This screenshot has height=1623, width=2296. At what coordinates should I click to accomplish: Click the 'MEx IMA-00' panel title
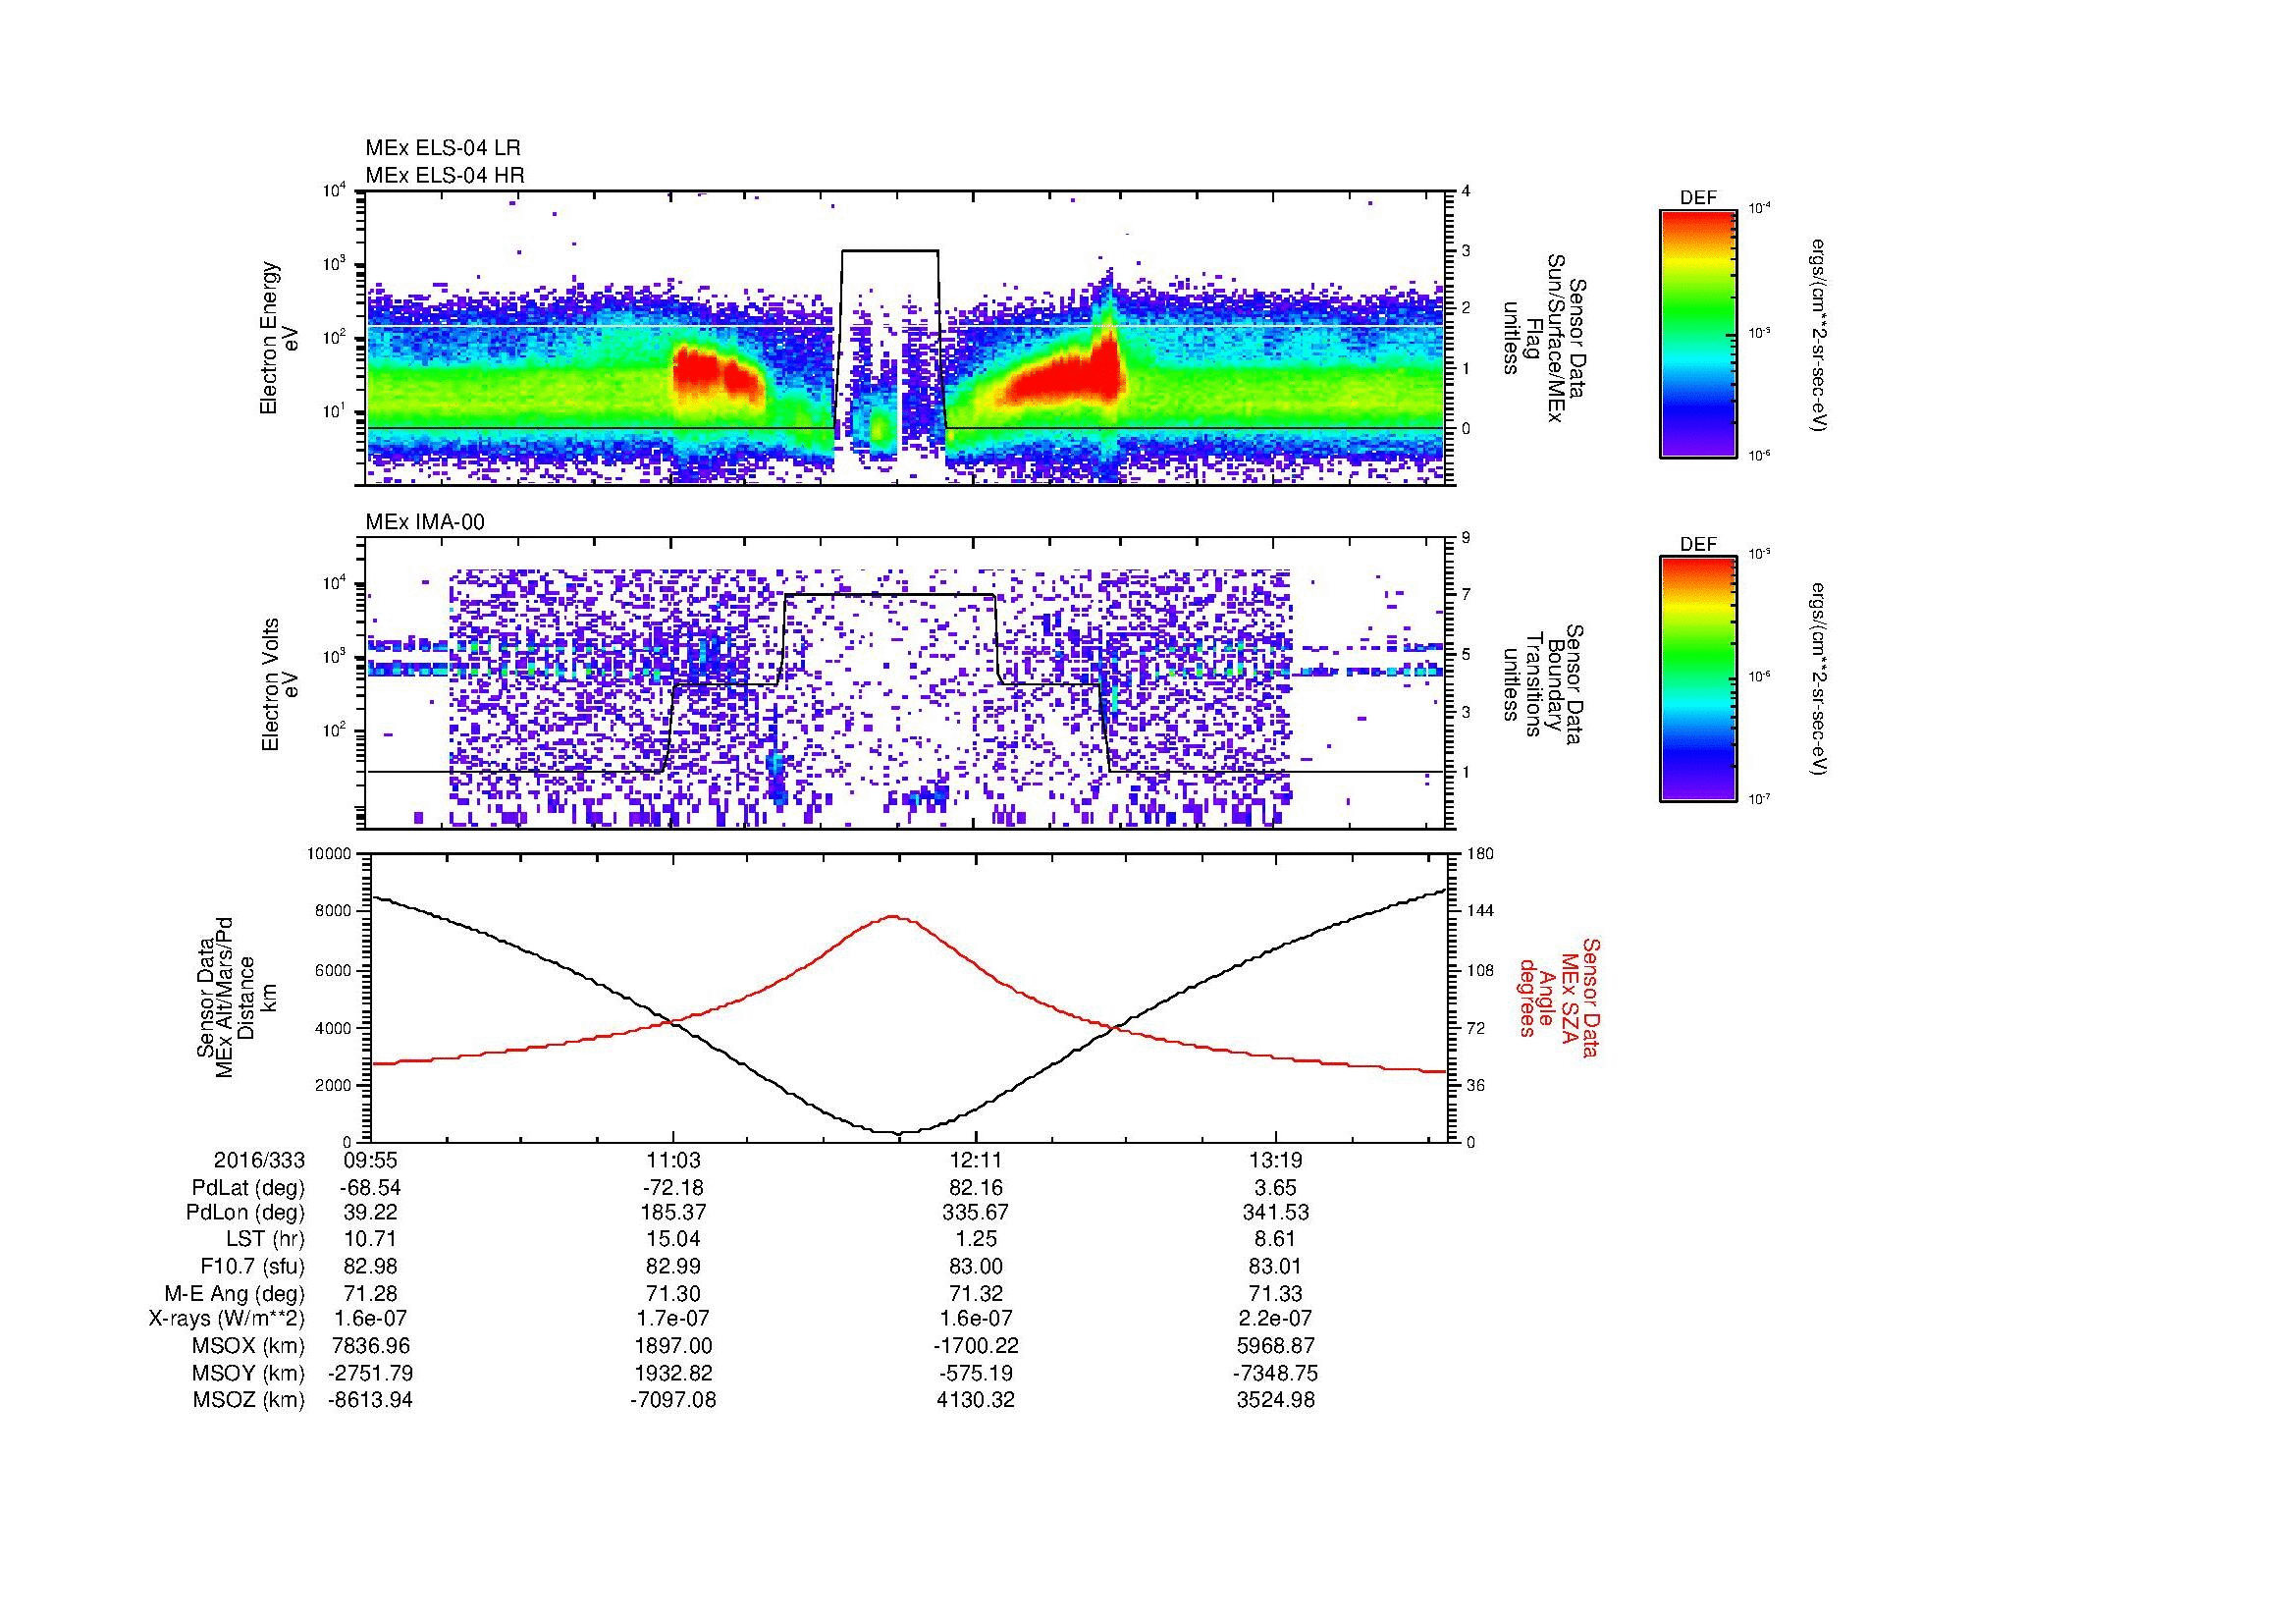pos(425,522)
